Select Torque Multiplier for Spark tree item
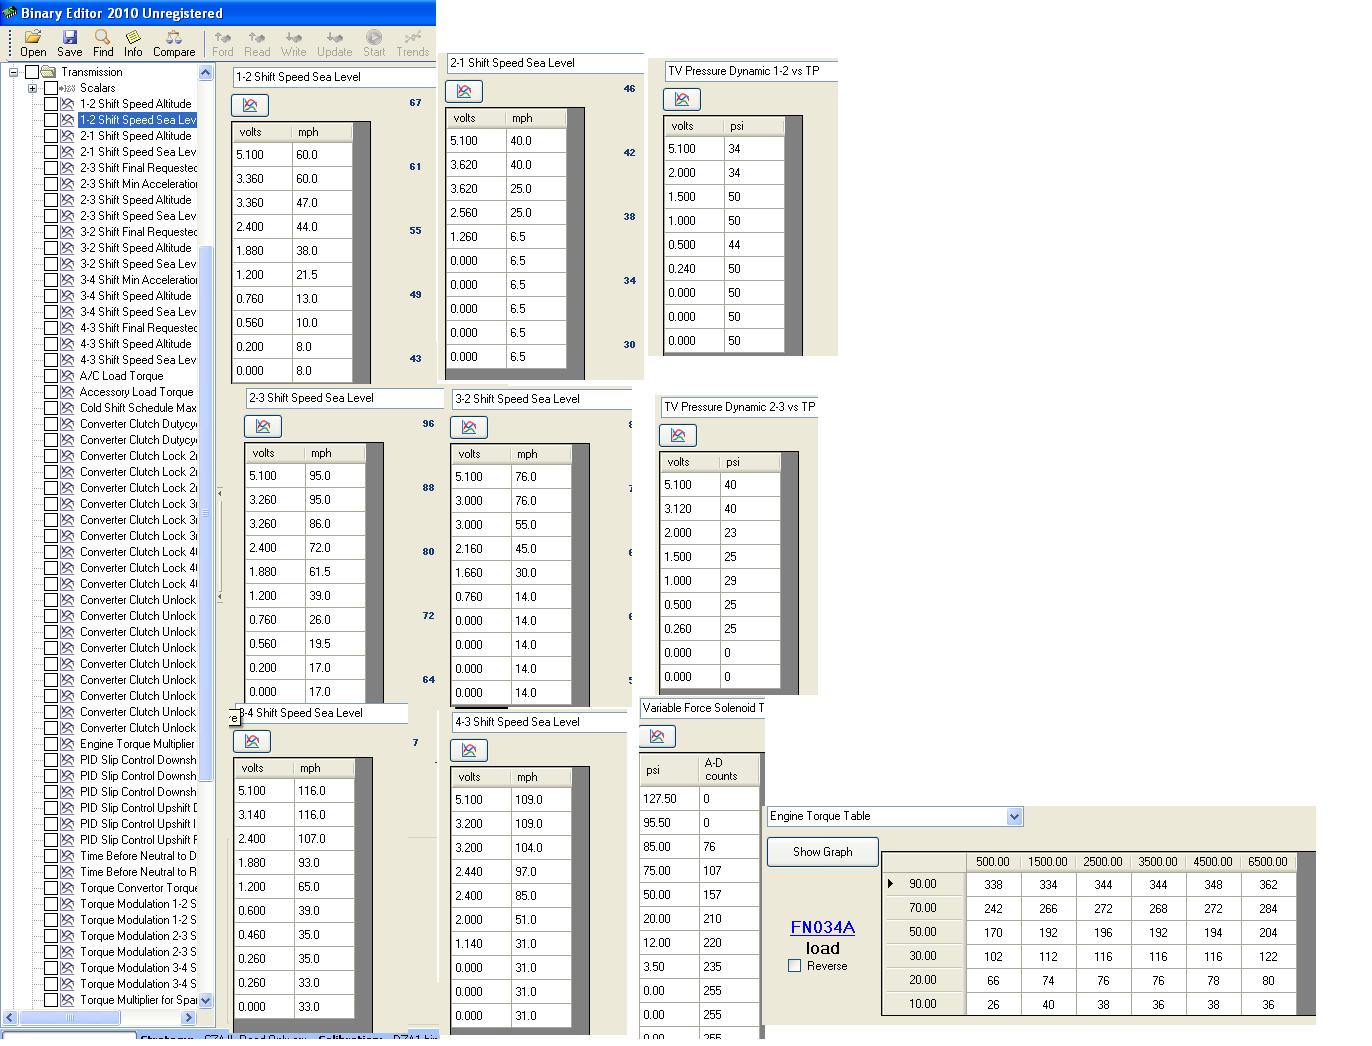 tap(139, 1000)
